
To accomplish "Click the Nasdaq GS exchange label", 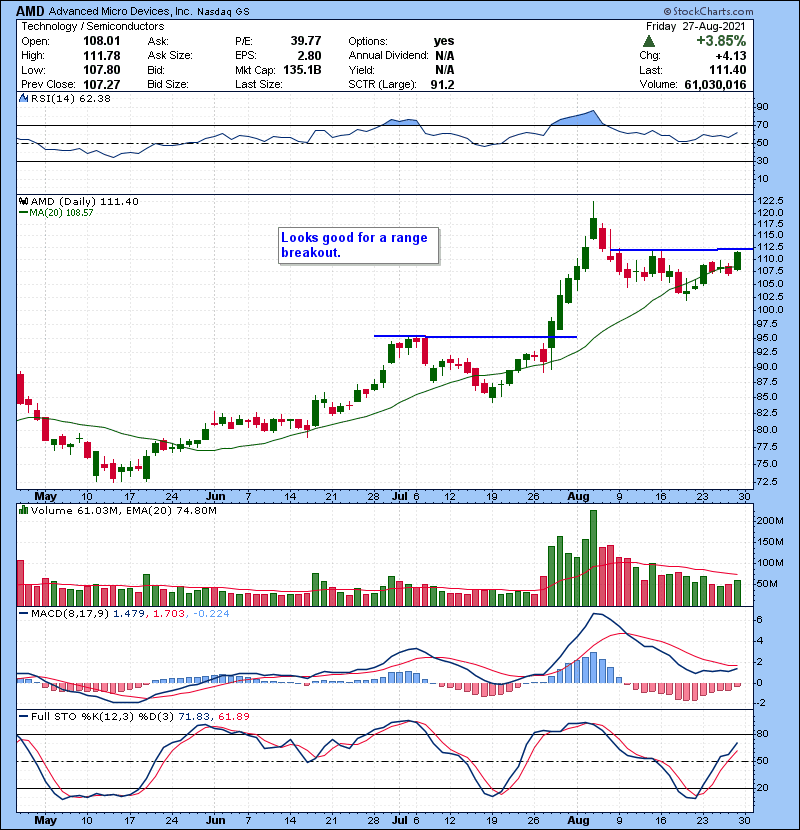I will click(223, 12).
